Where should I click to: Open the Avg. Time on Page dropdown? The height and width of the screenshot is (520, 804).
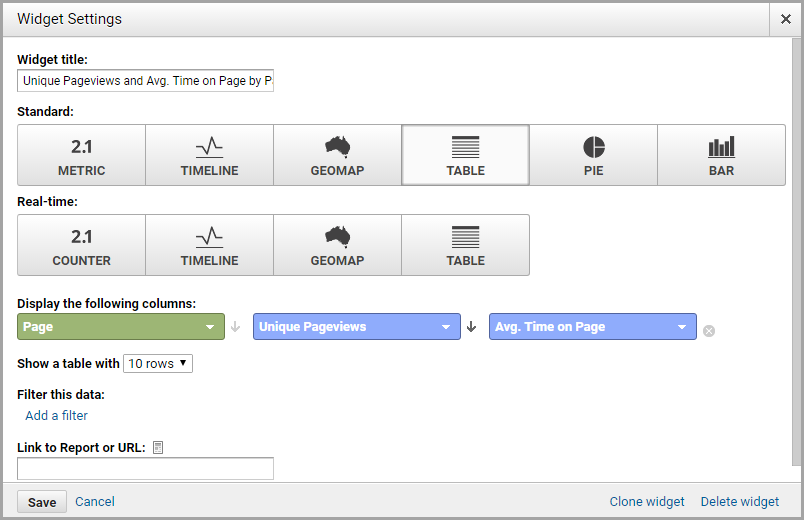point(593,327)
